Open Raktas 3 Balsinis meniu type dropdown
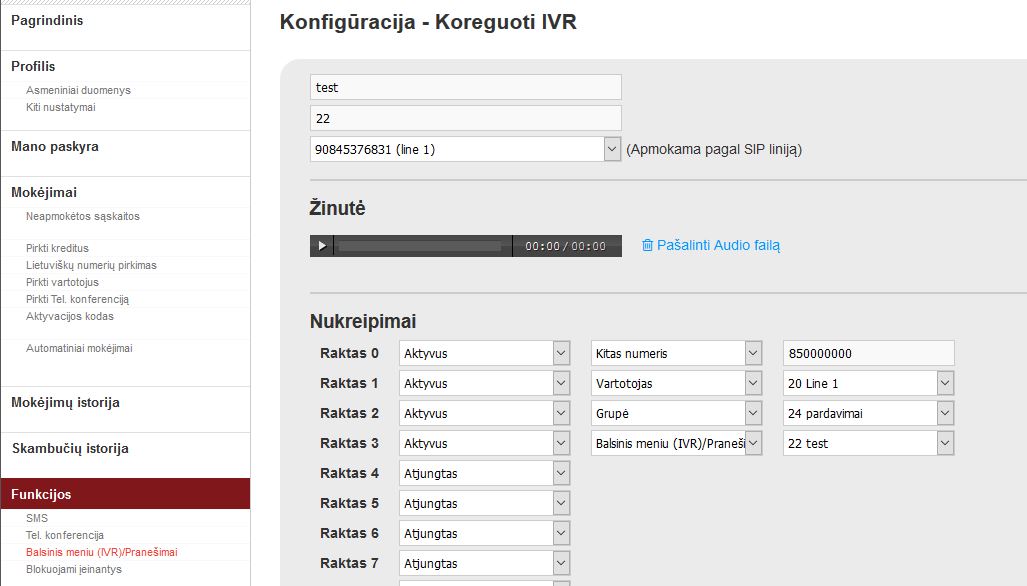This screenshot has height=586, width=1027. pos(676,444)
